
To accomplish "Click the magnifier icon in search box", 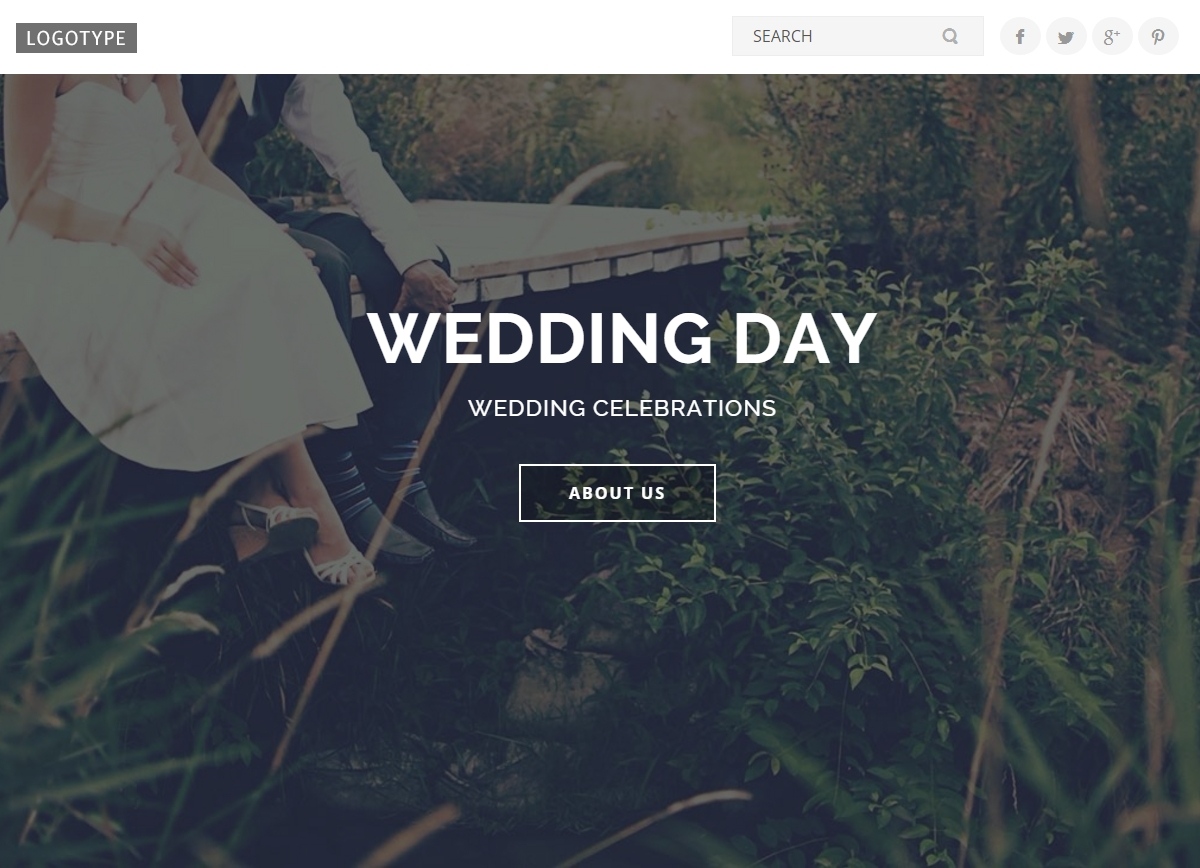I will pyautogui.click(x=950, y=36).
